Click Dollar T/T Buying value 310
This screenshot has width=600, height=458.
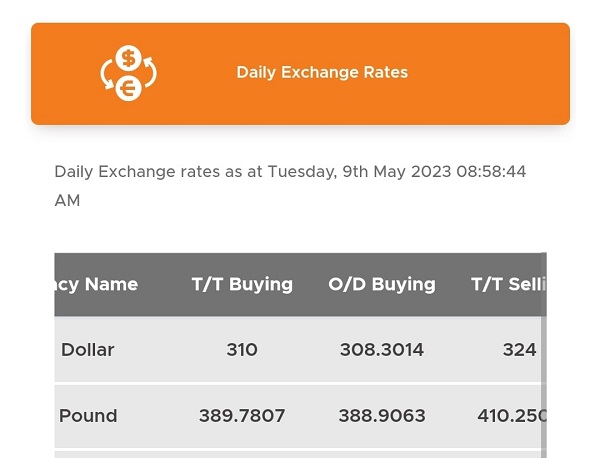(242, 350)
